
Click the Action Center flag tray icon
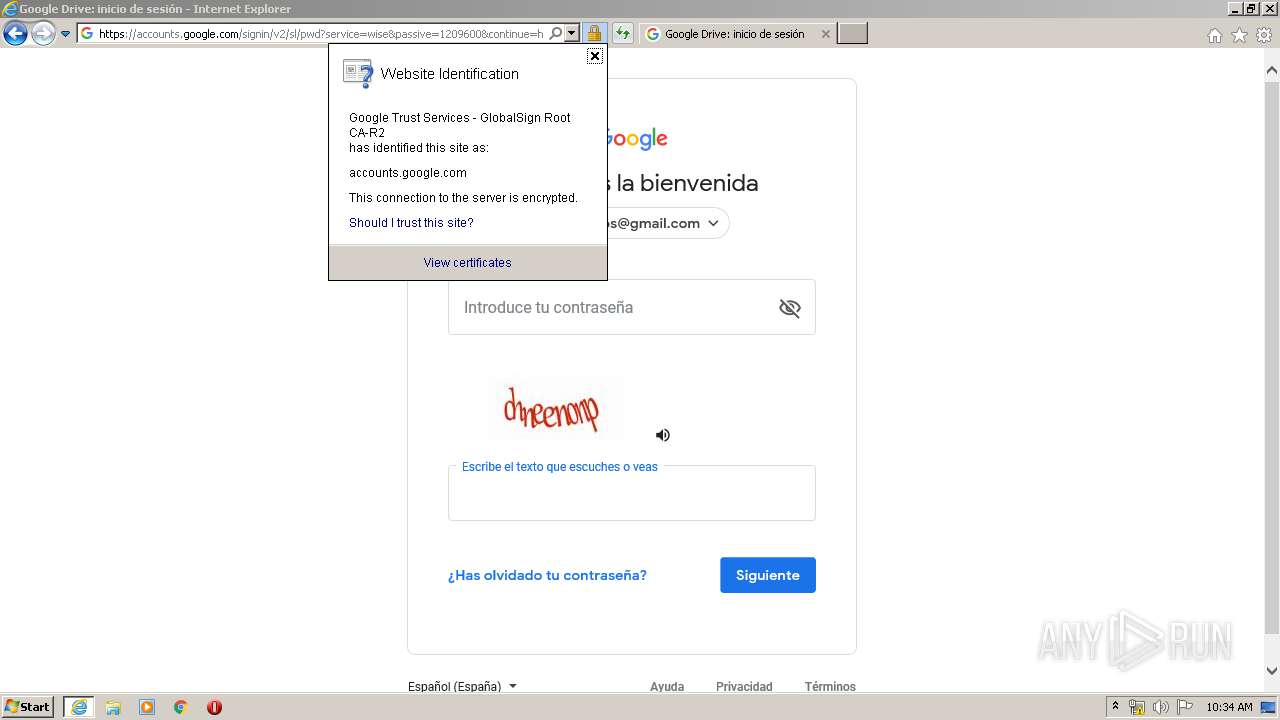pos(1185,707)
